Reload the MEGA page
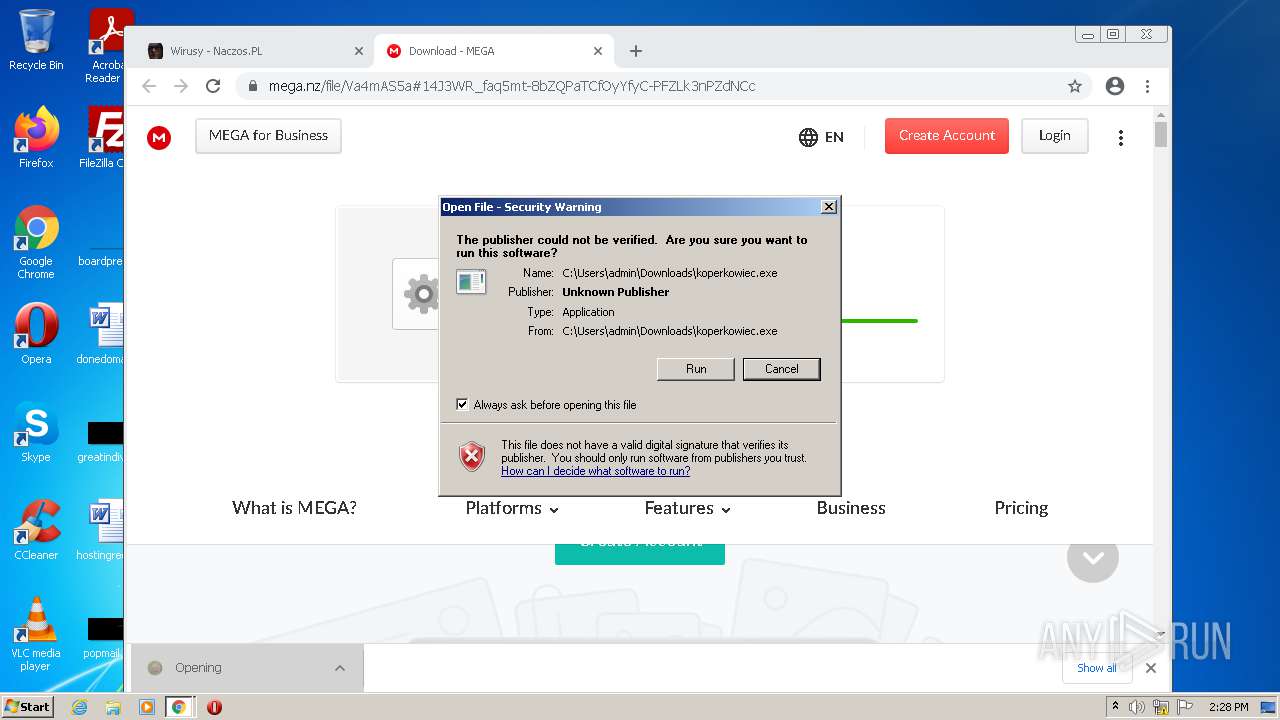This screenshot has height=720, width=1280. (213, 86)
